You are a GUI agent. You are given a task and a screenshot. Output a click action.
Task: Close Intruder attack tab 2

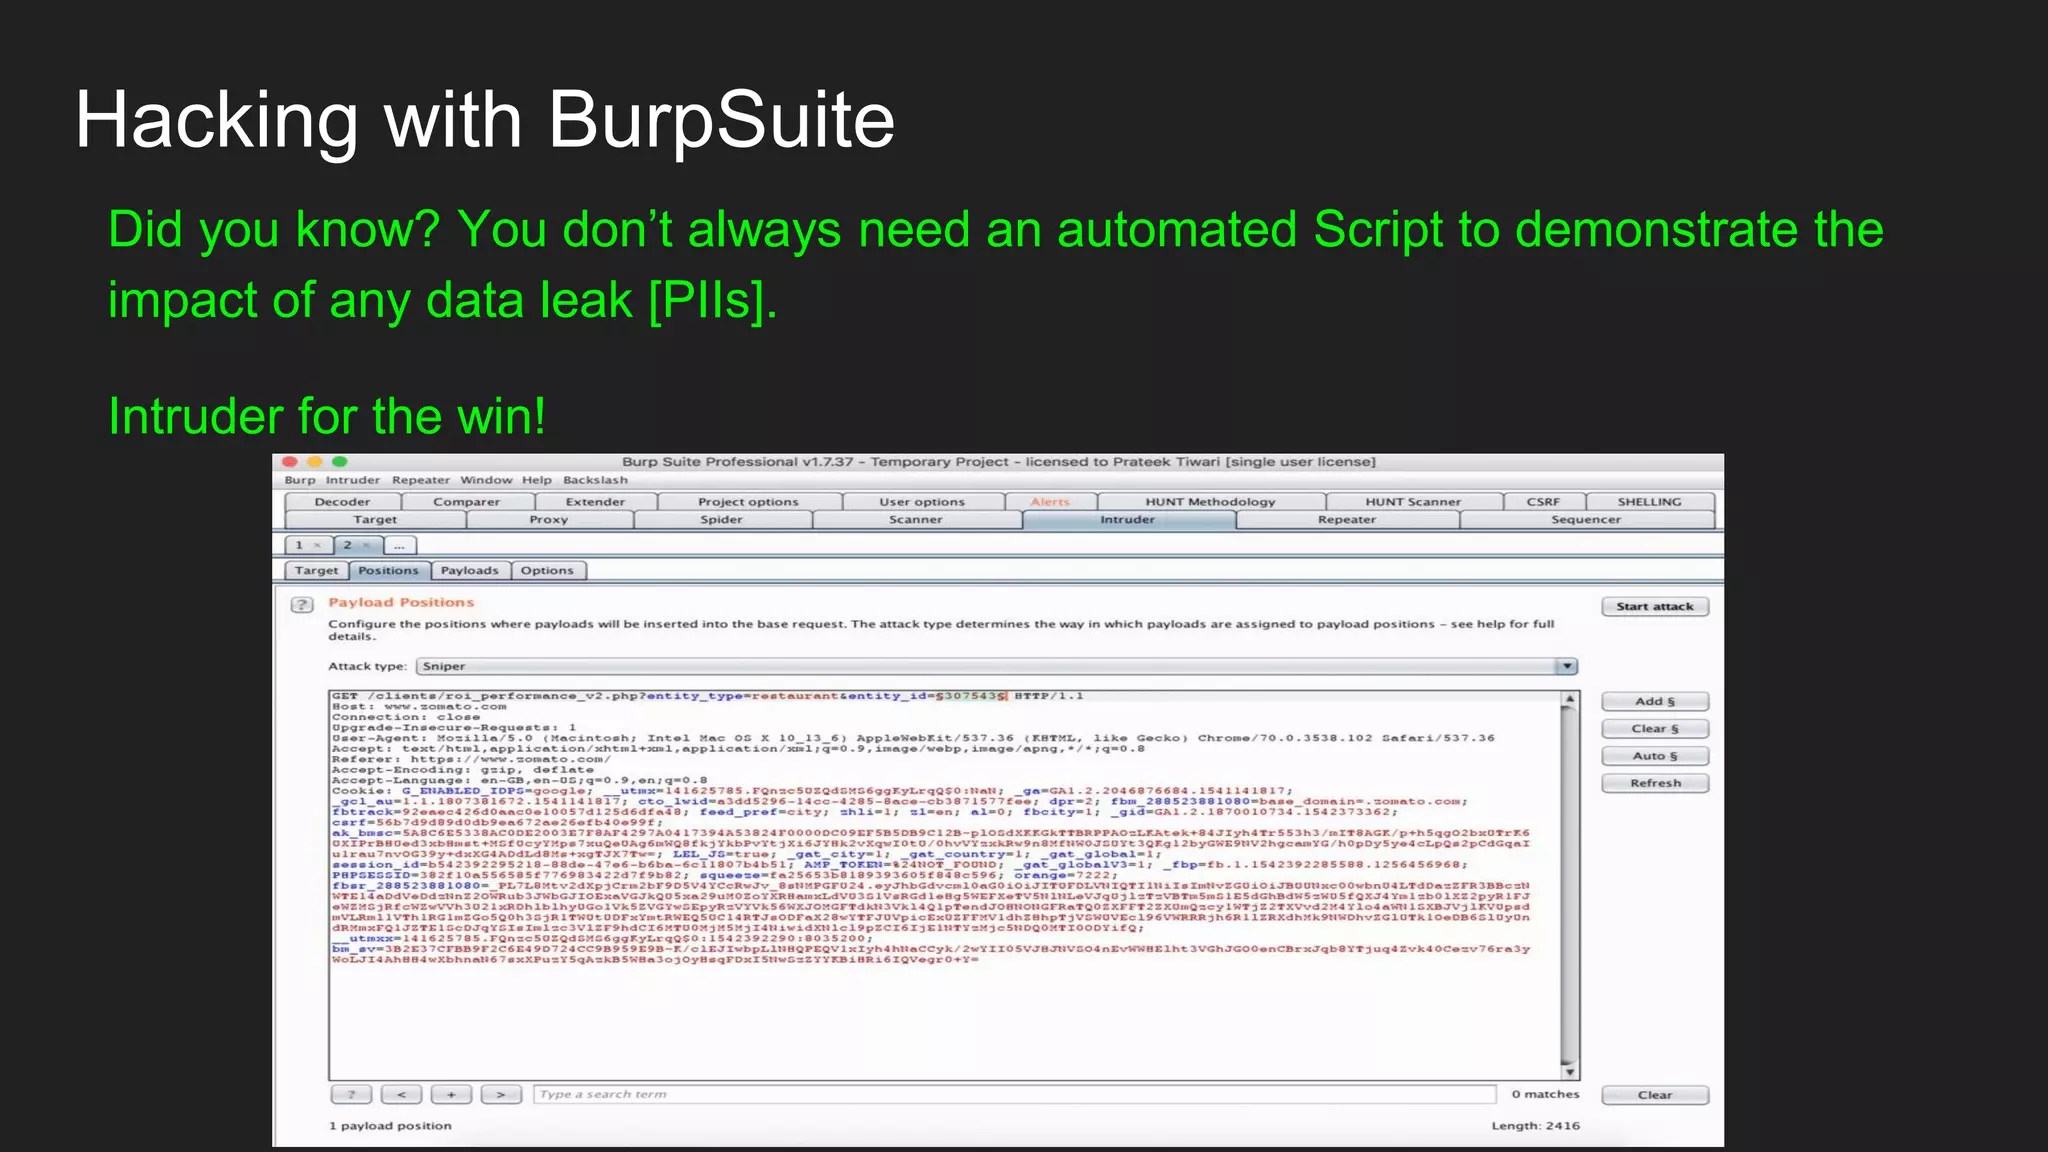(367, 545)
